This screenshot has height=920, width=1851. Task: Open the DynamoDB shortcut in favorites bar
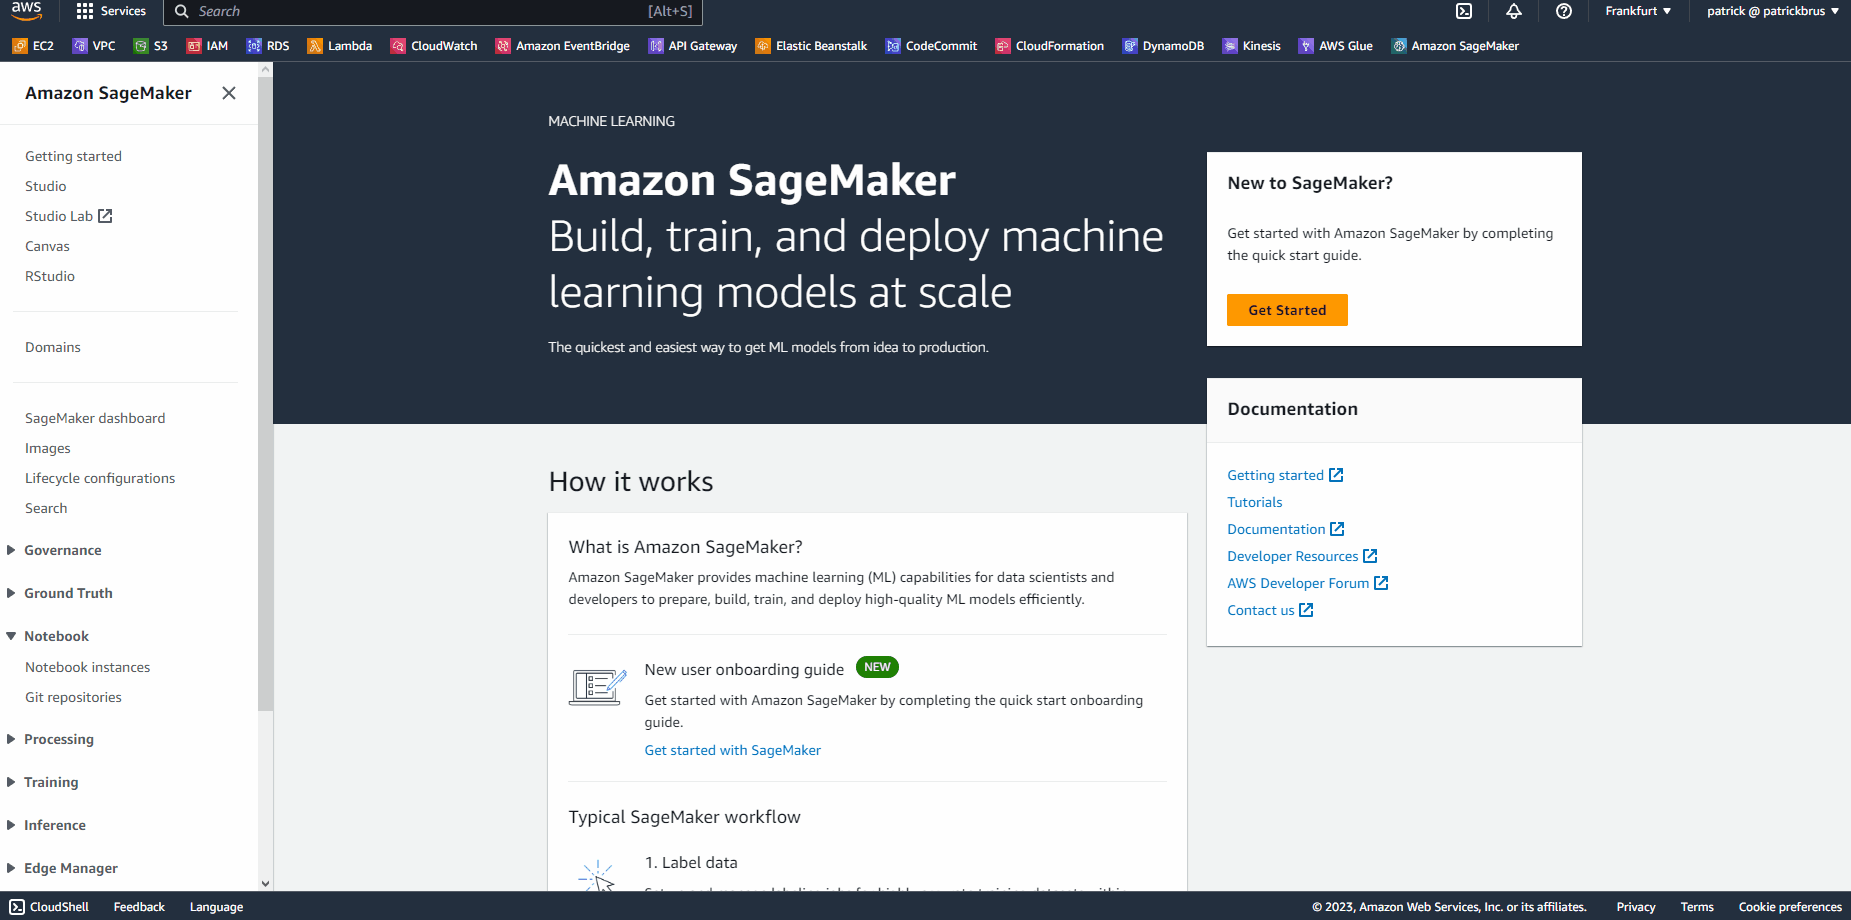[x=1163, y=46]
